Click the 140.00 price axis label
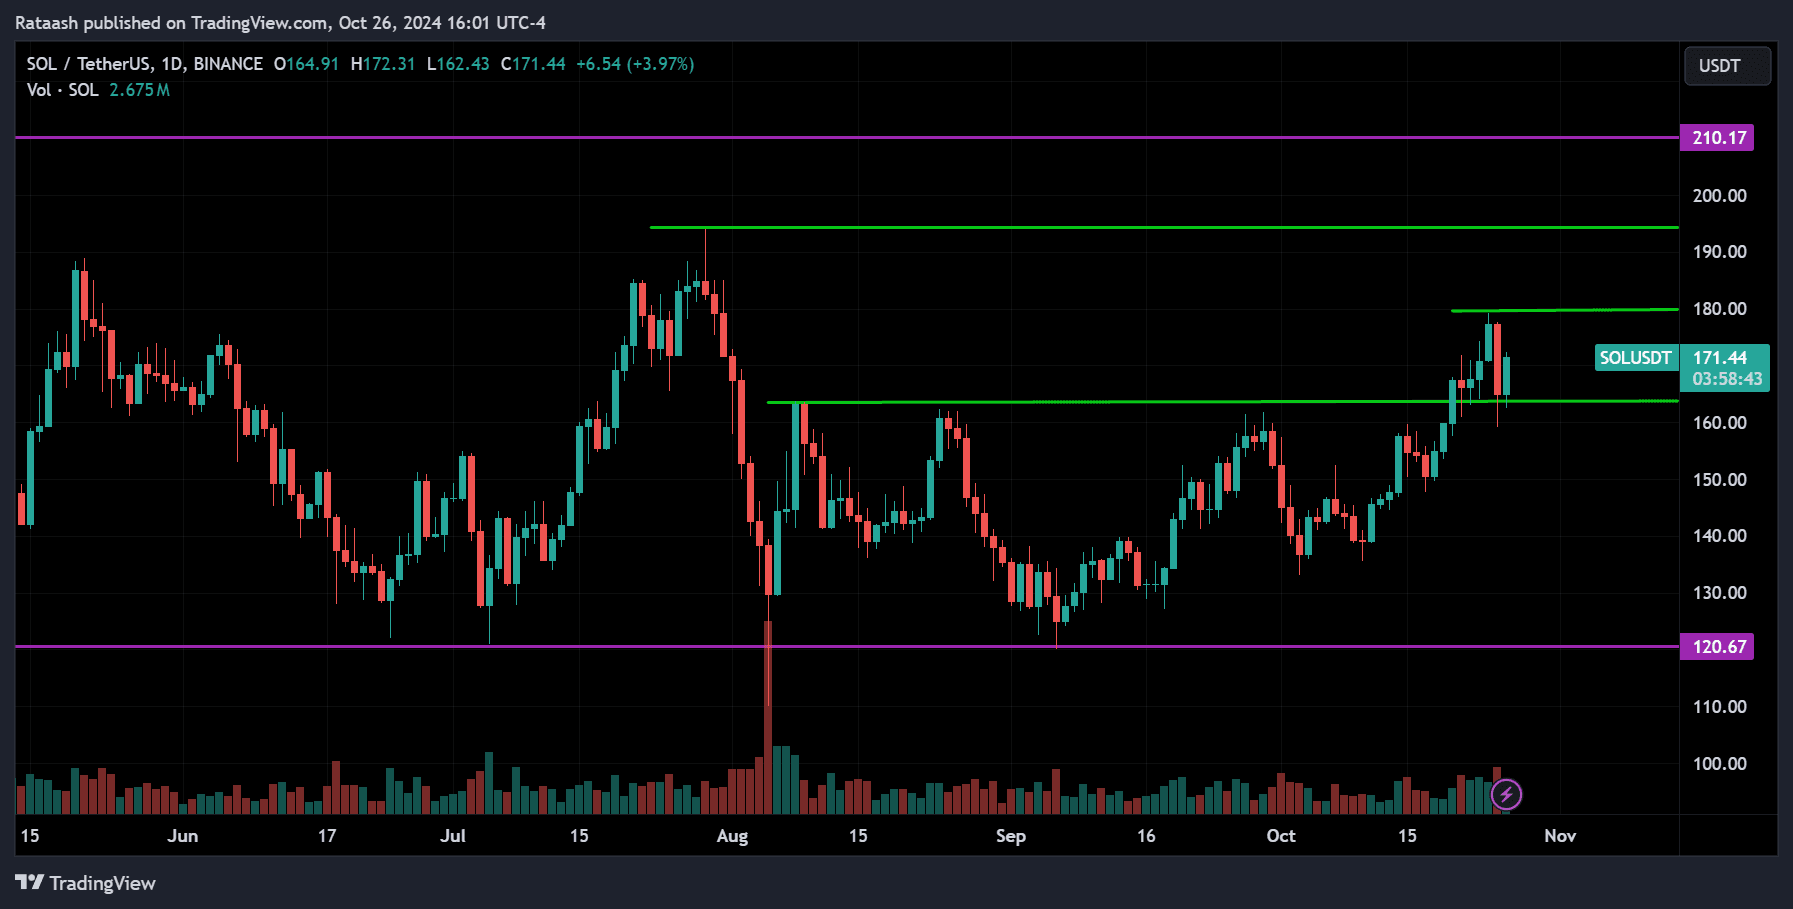The width and height of the screenshot is (1793, 909). coord(1720,536)
